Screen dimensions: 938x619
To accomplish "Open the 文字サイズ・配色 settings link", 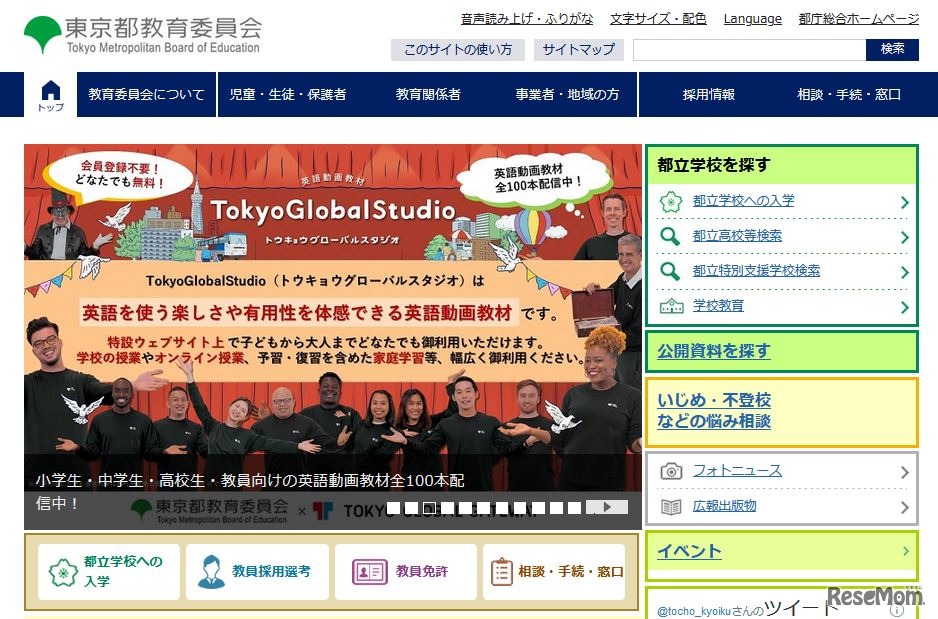I will click(x=658, y=19).
